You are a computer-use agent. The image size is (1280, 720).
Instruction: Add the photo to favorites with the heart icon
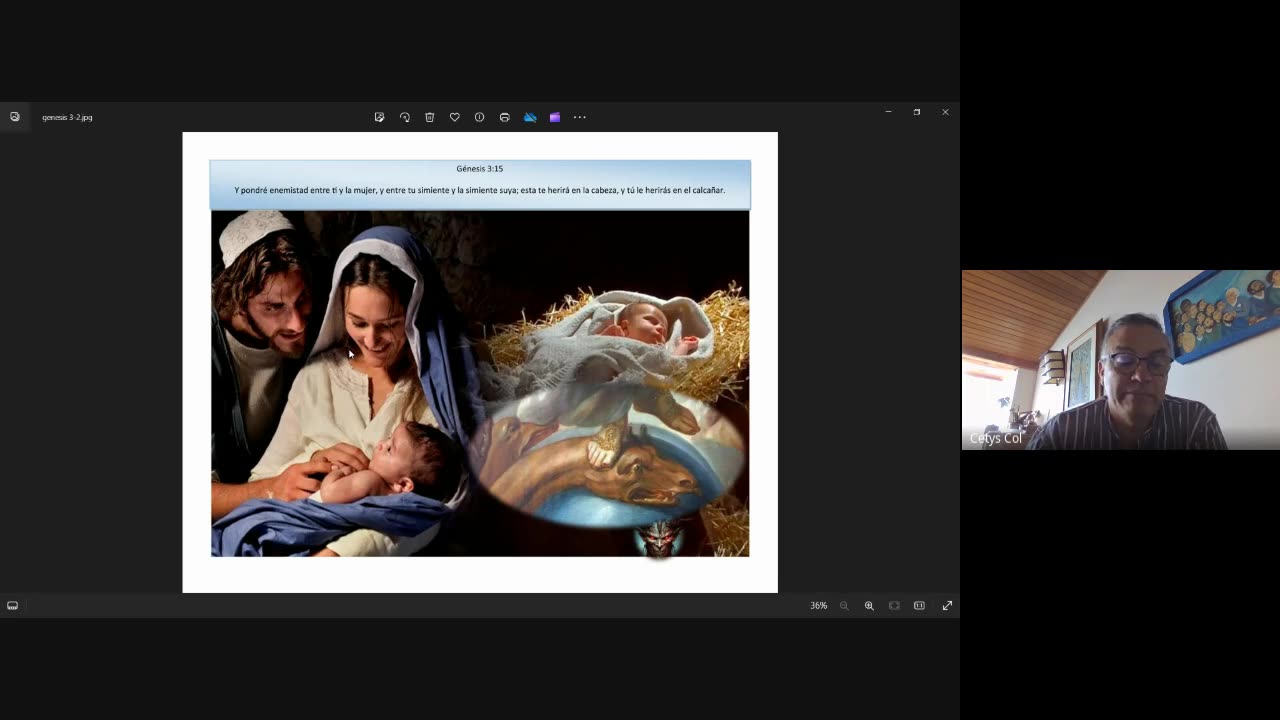pyautogui.click(x=454, y=117)
